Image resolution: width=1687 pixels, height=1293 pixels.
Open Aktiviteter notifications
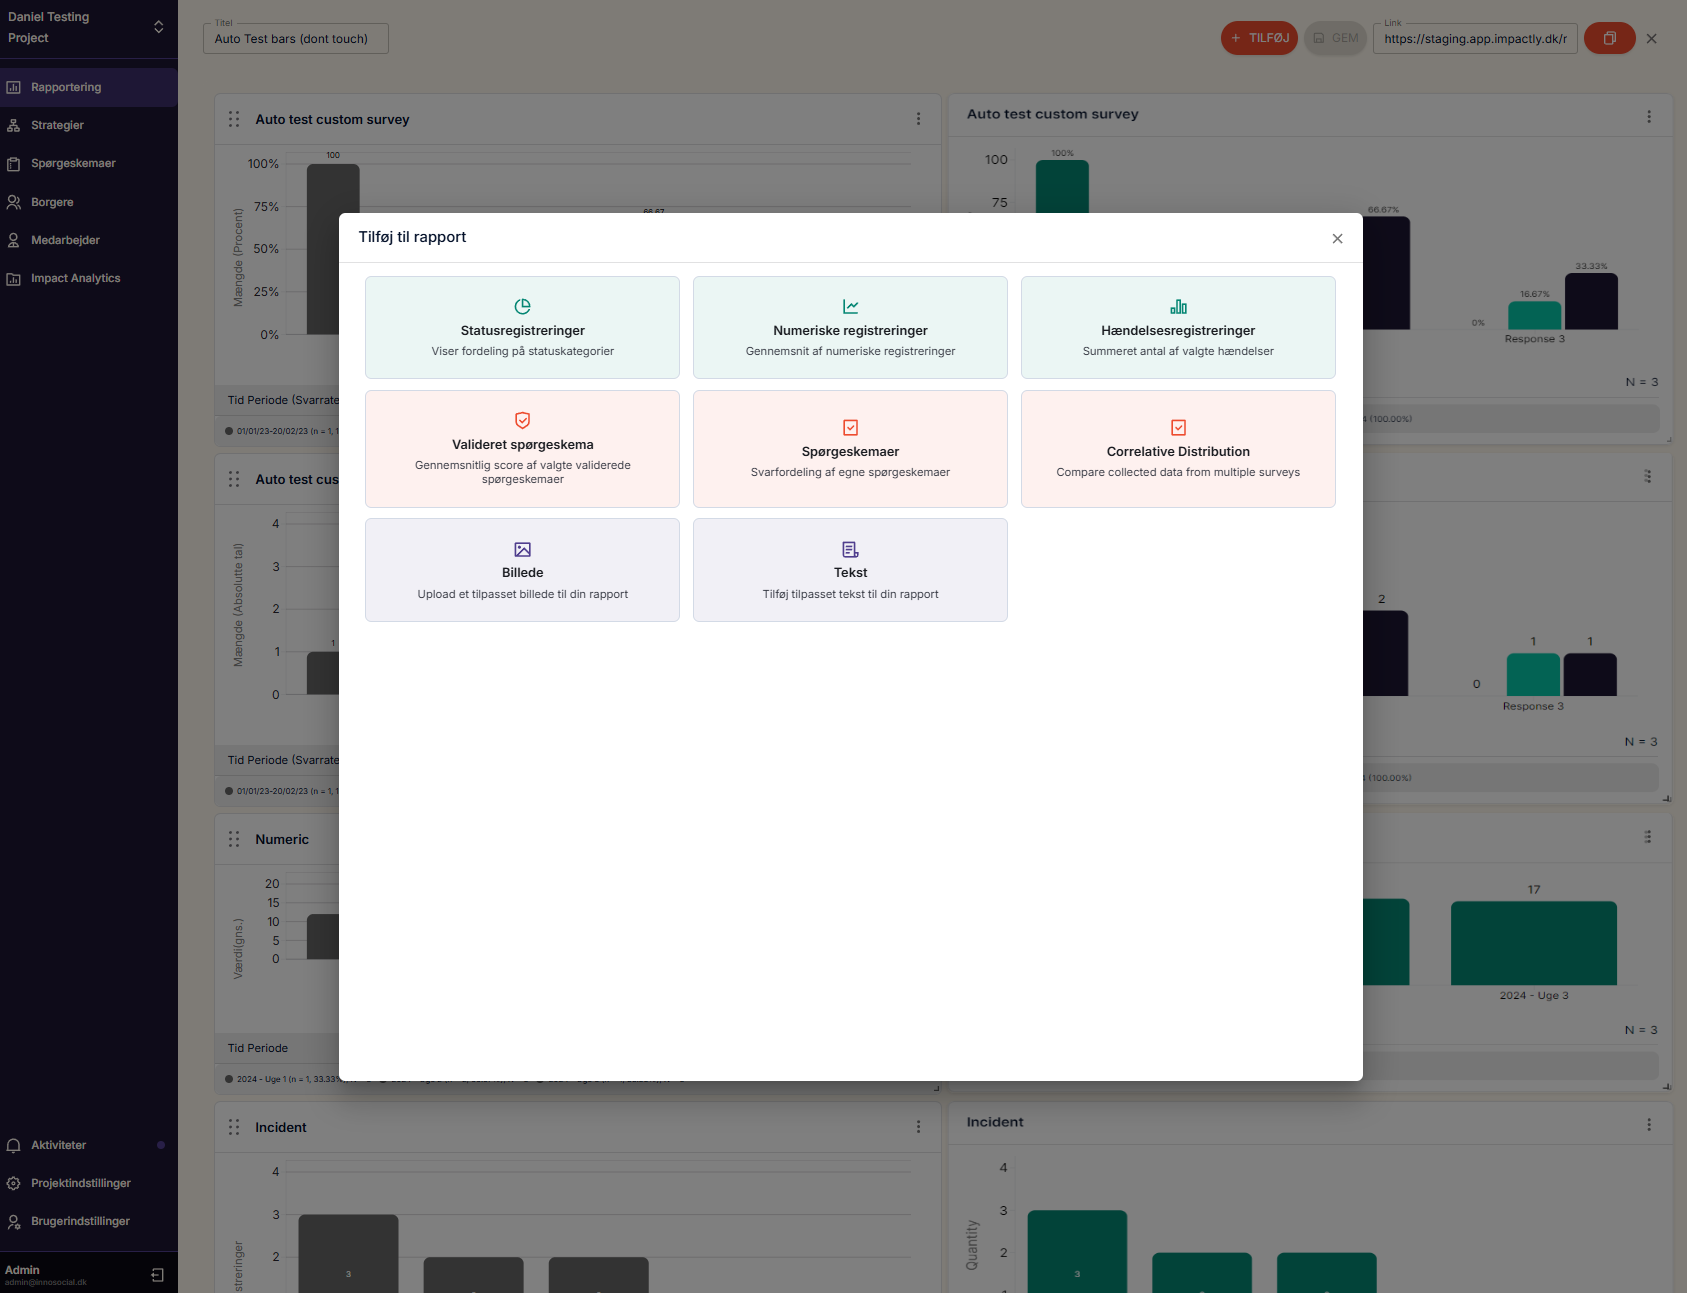89,1145
